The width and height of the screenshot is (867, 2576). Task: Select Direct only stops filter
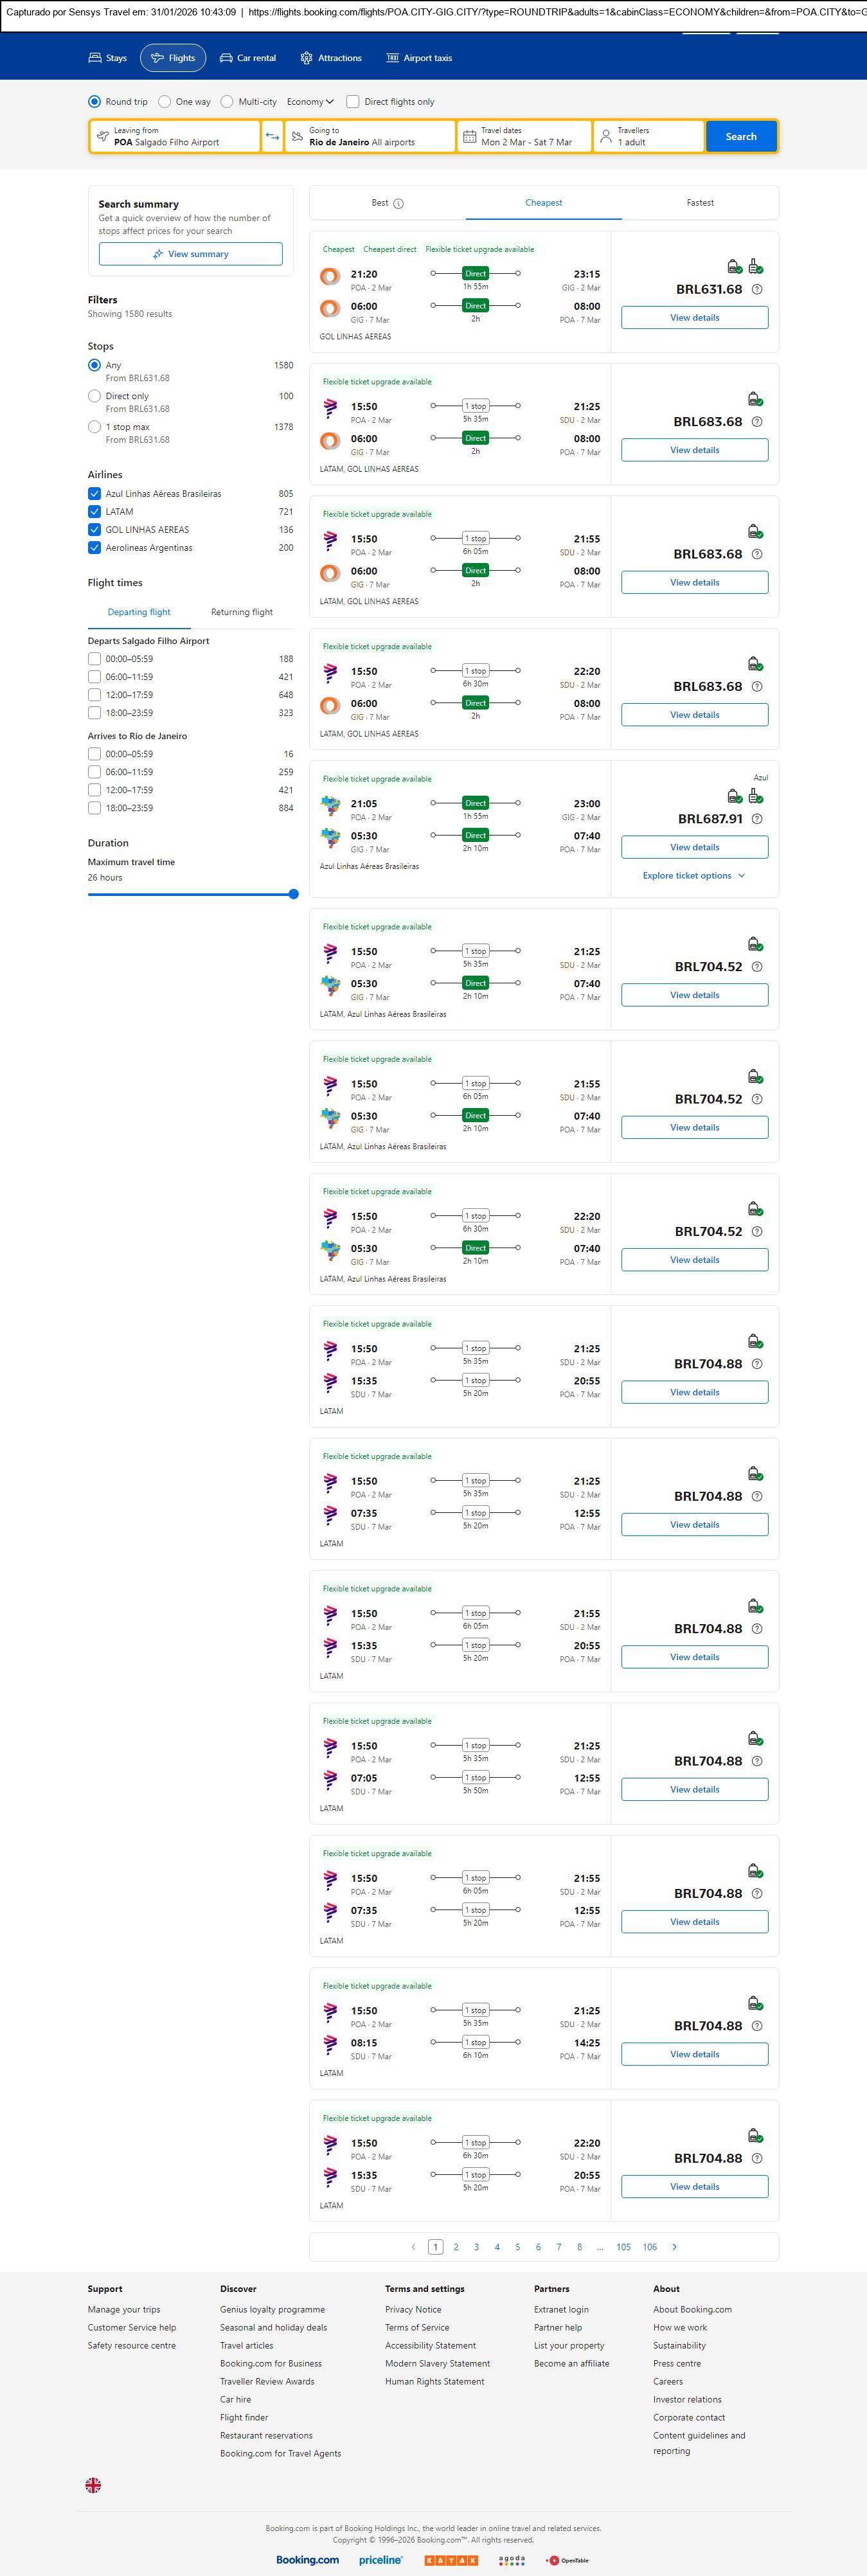pos(94,396)
